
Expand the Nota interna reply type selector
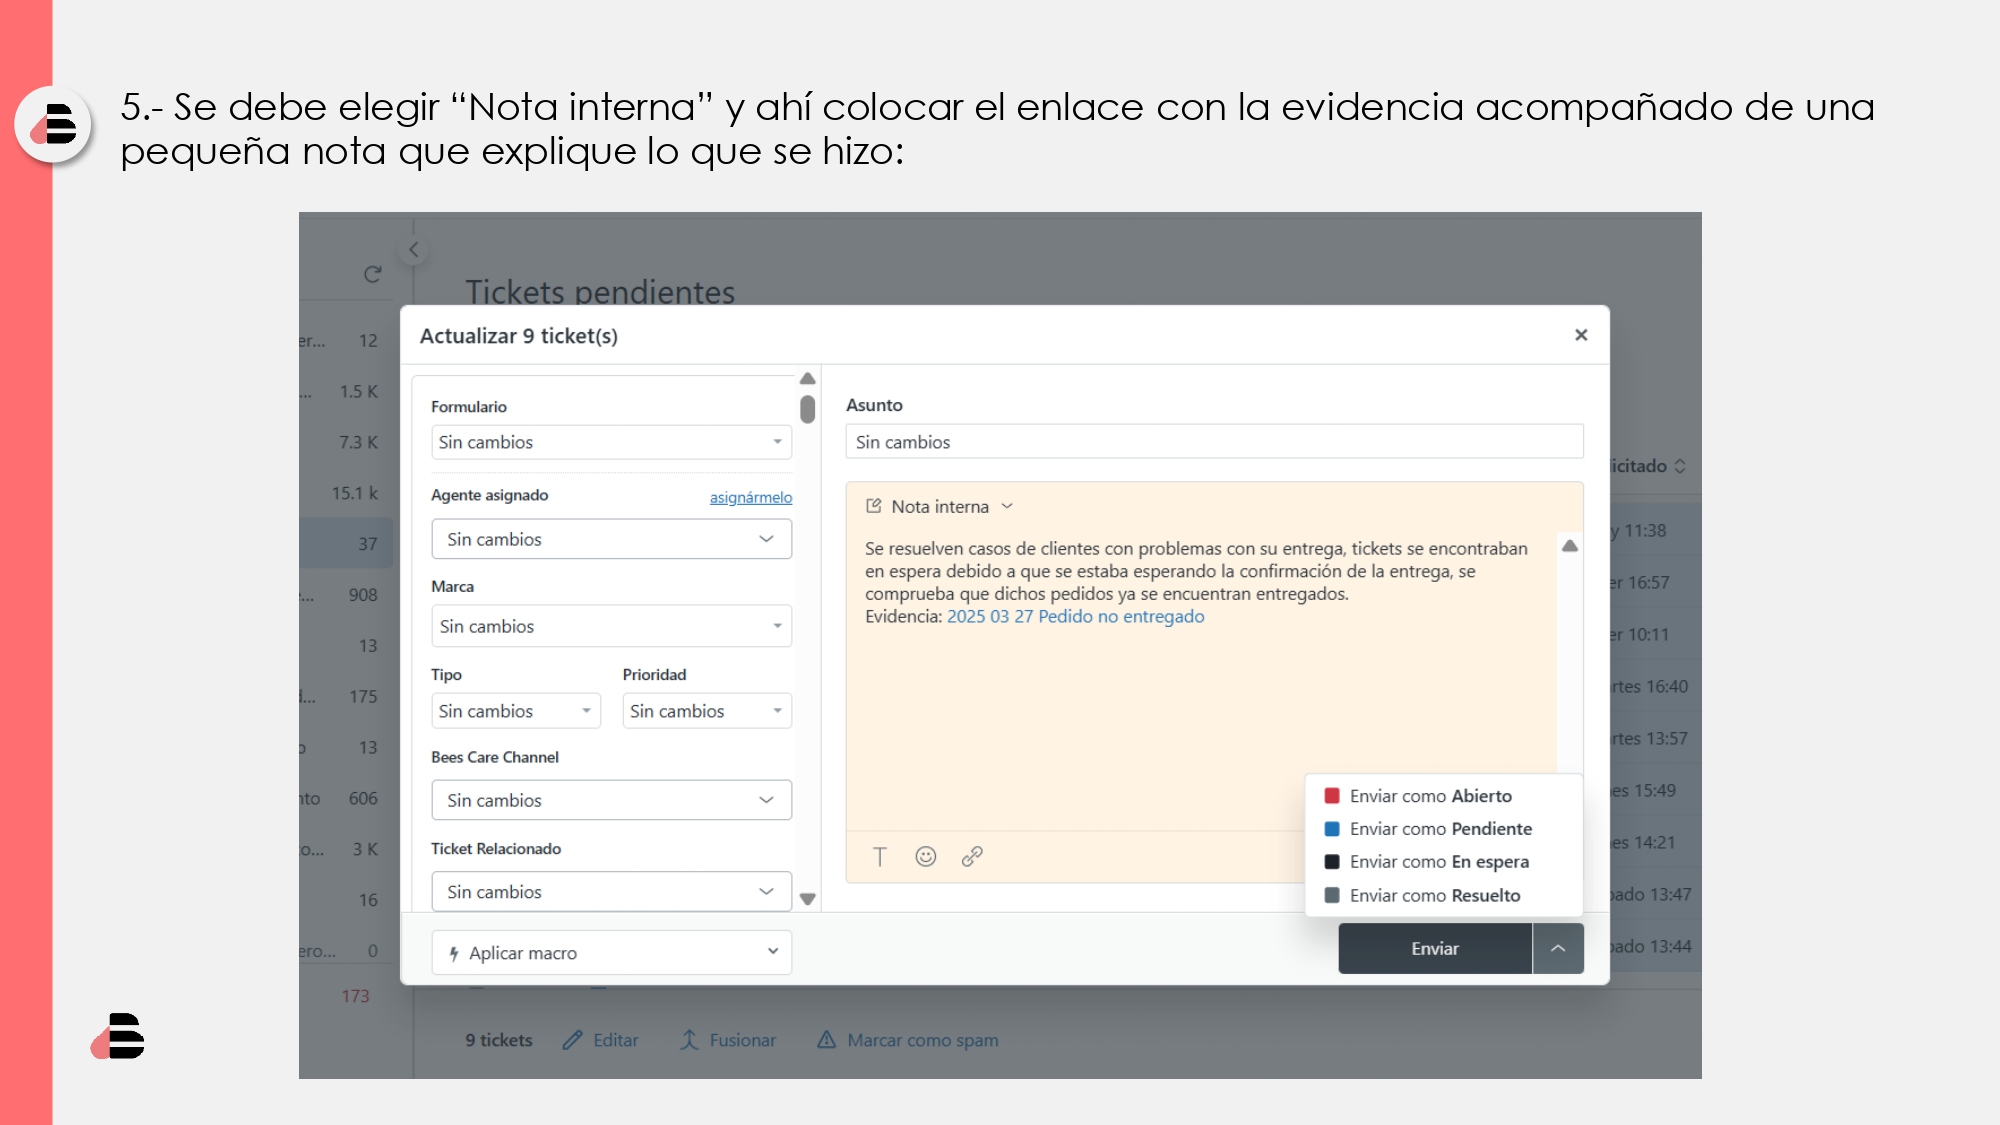click(940, 506)
